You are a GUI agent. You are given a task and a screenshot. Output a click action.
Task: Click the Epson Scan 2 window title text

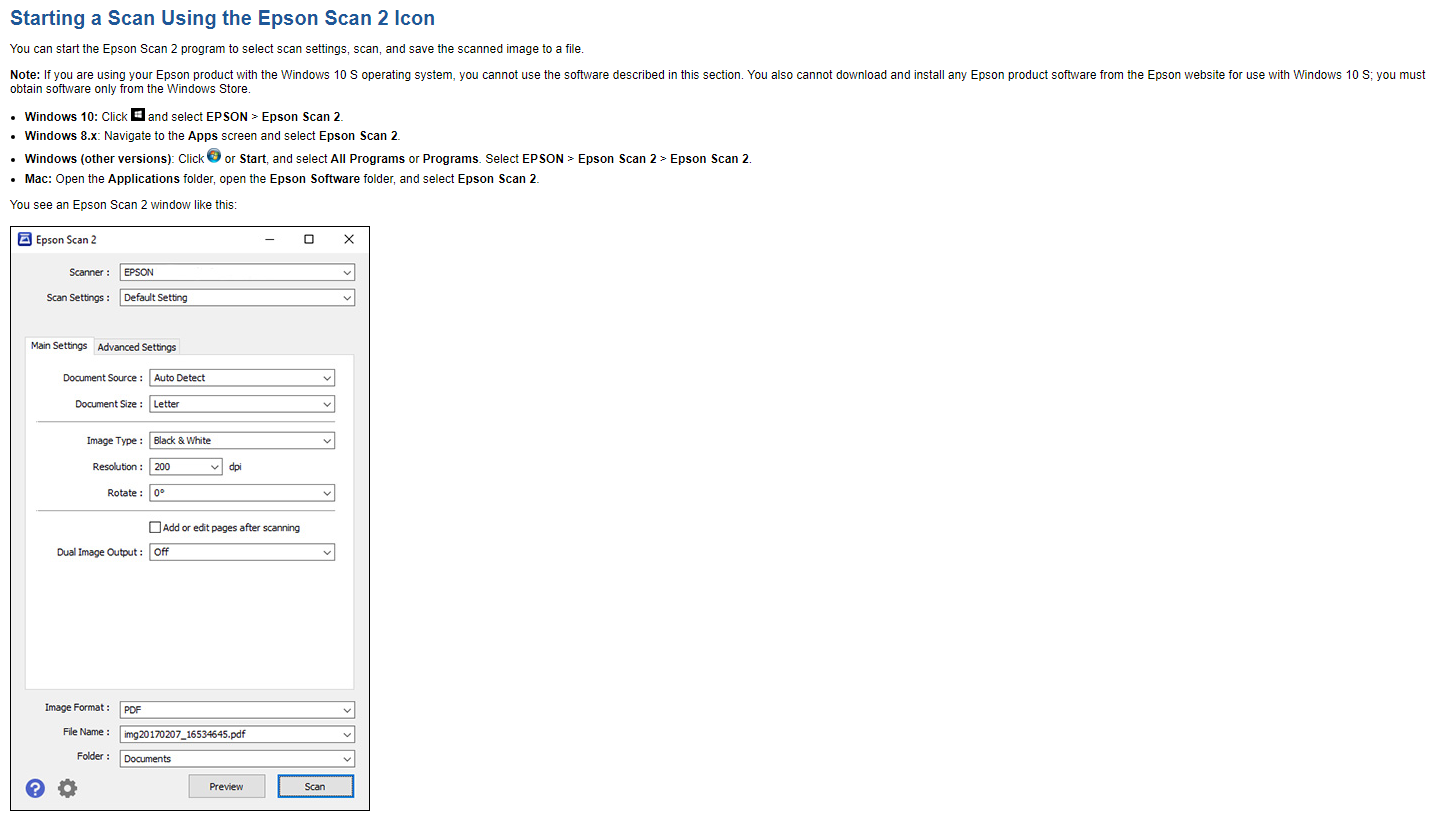(x=66, y=240)
